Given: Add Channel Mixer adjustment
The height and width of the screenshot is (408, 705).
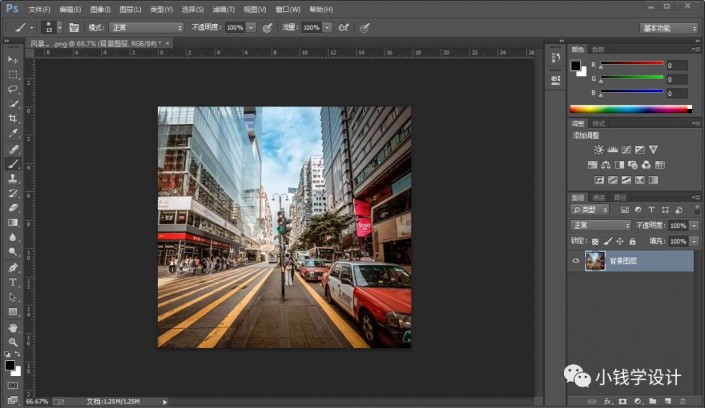Looking at the screenshot, I should (x=646, y=165).
